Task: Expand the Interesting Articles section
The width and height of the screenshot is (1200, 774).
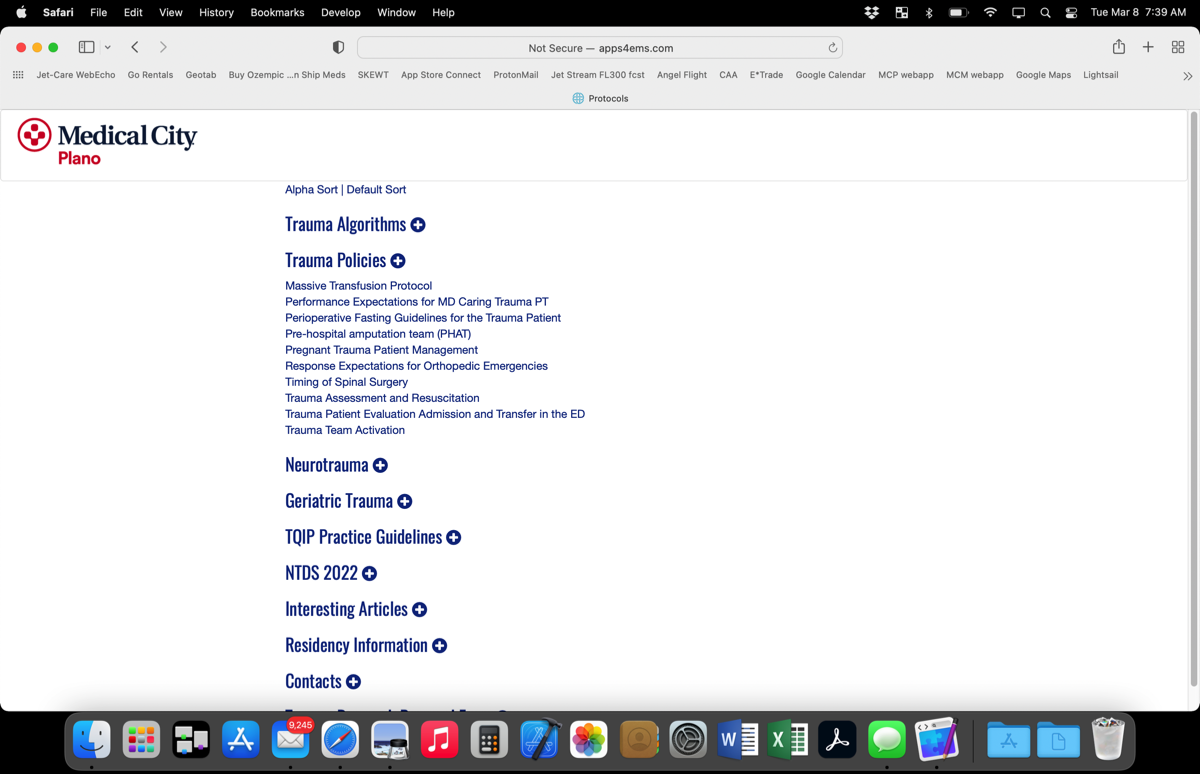Action: [420, 610]
